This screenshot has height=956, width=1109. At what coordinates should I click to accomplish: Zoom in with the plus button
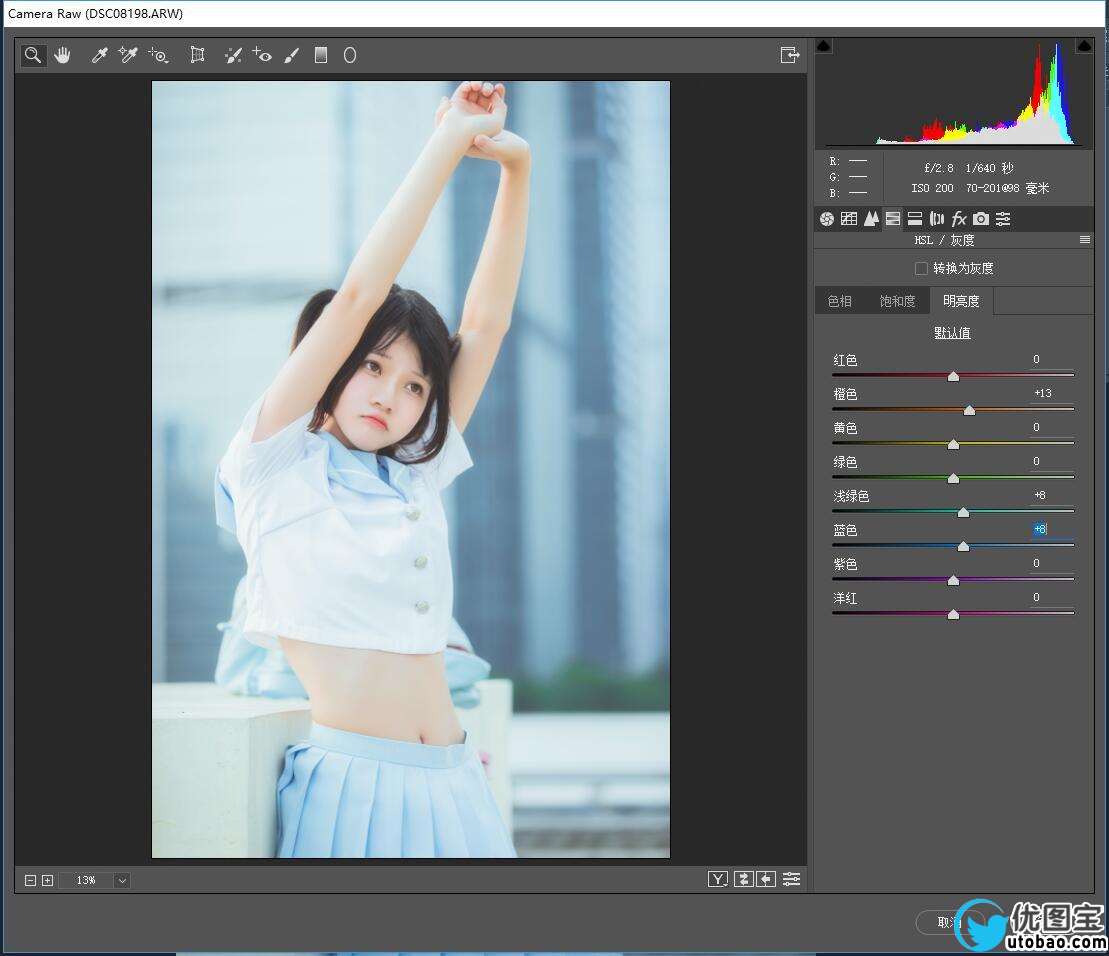[47, 880]
